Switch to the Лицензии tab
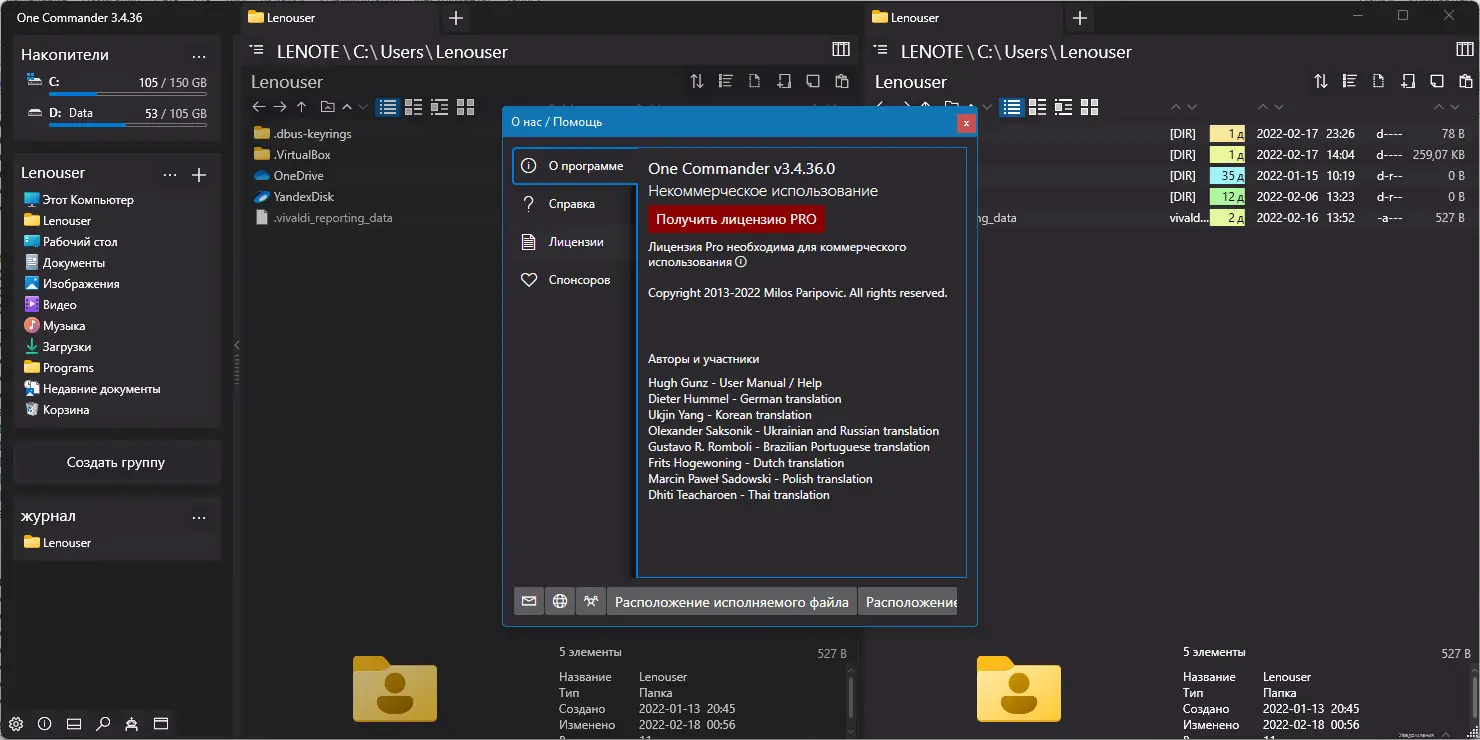This screenshot has width=1480, height=740. 574,242
